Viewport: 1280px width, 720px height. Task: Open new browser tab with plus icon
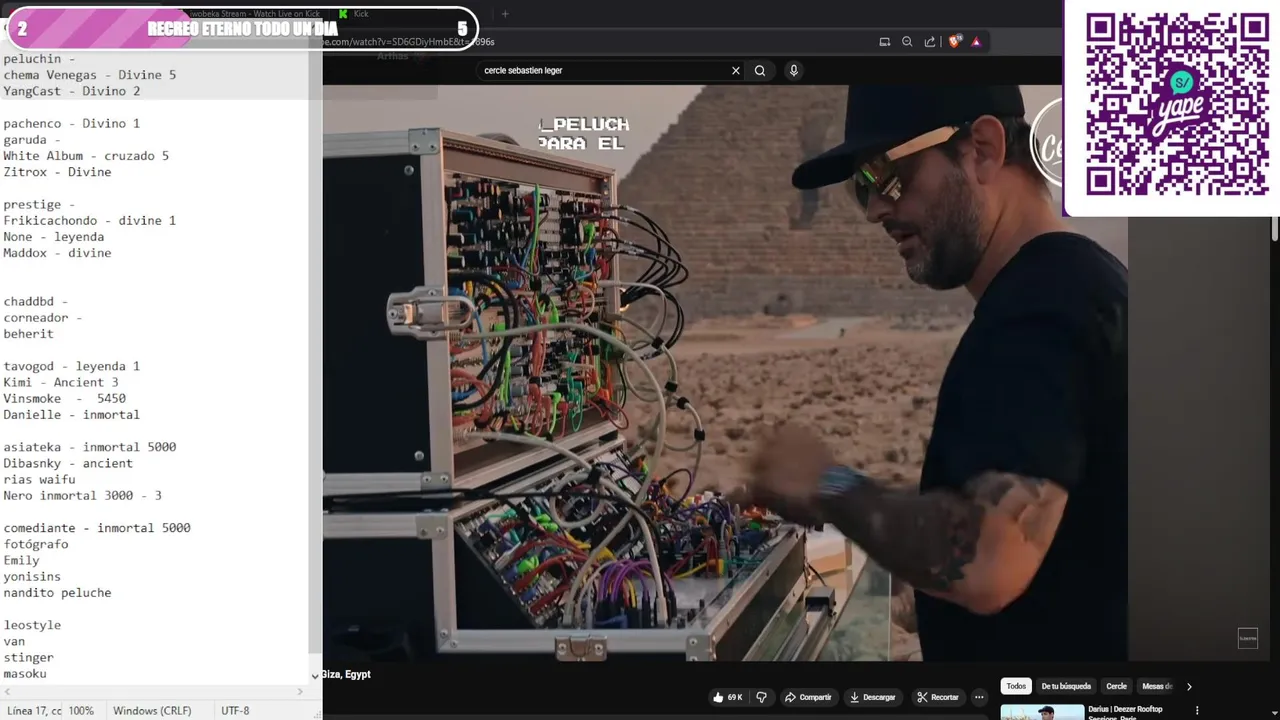point(505,14)
